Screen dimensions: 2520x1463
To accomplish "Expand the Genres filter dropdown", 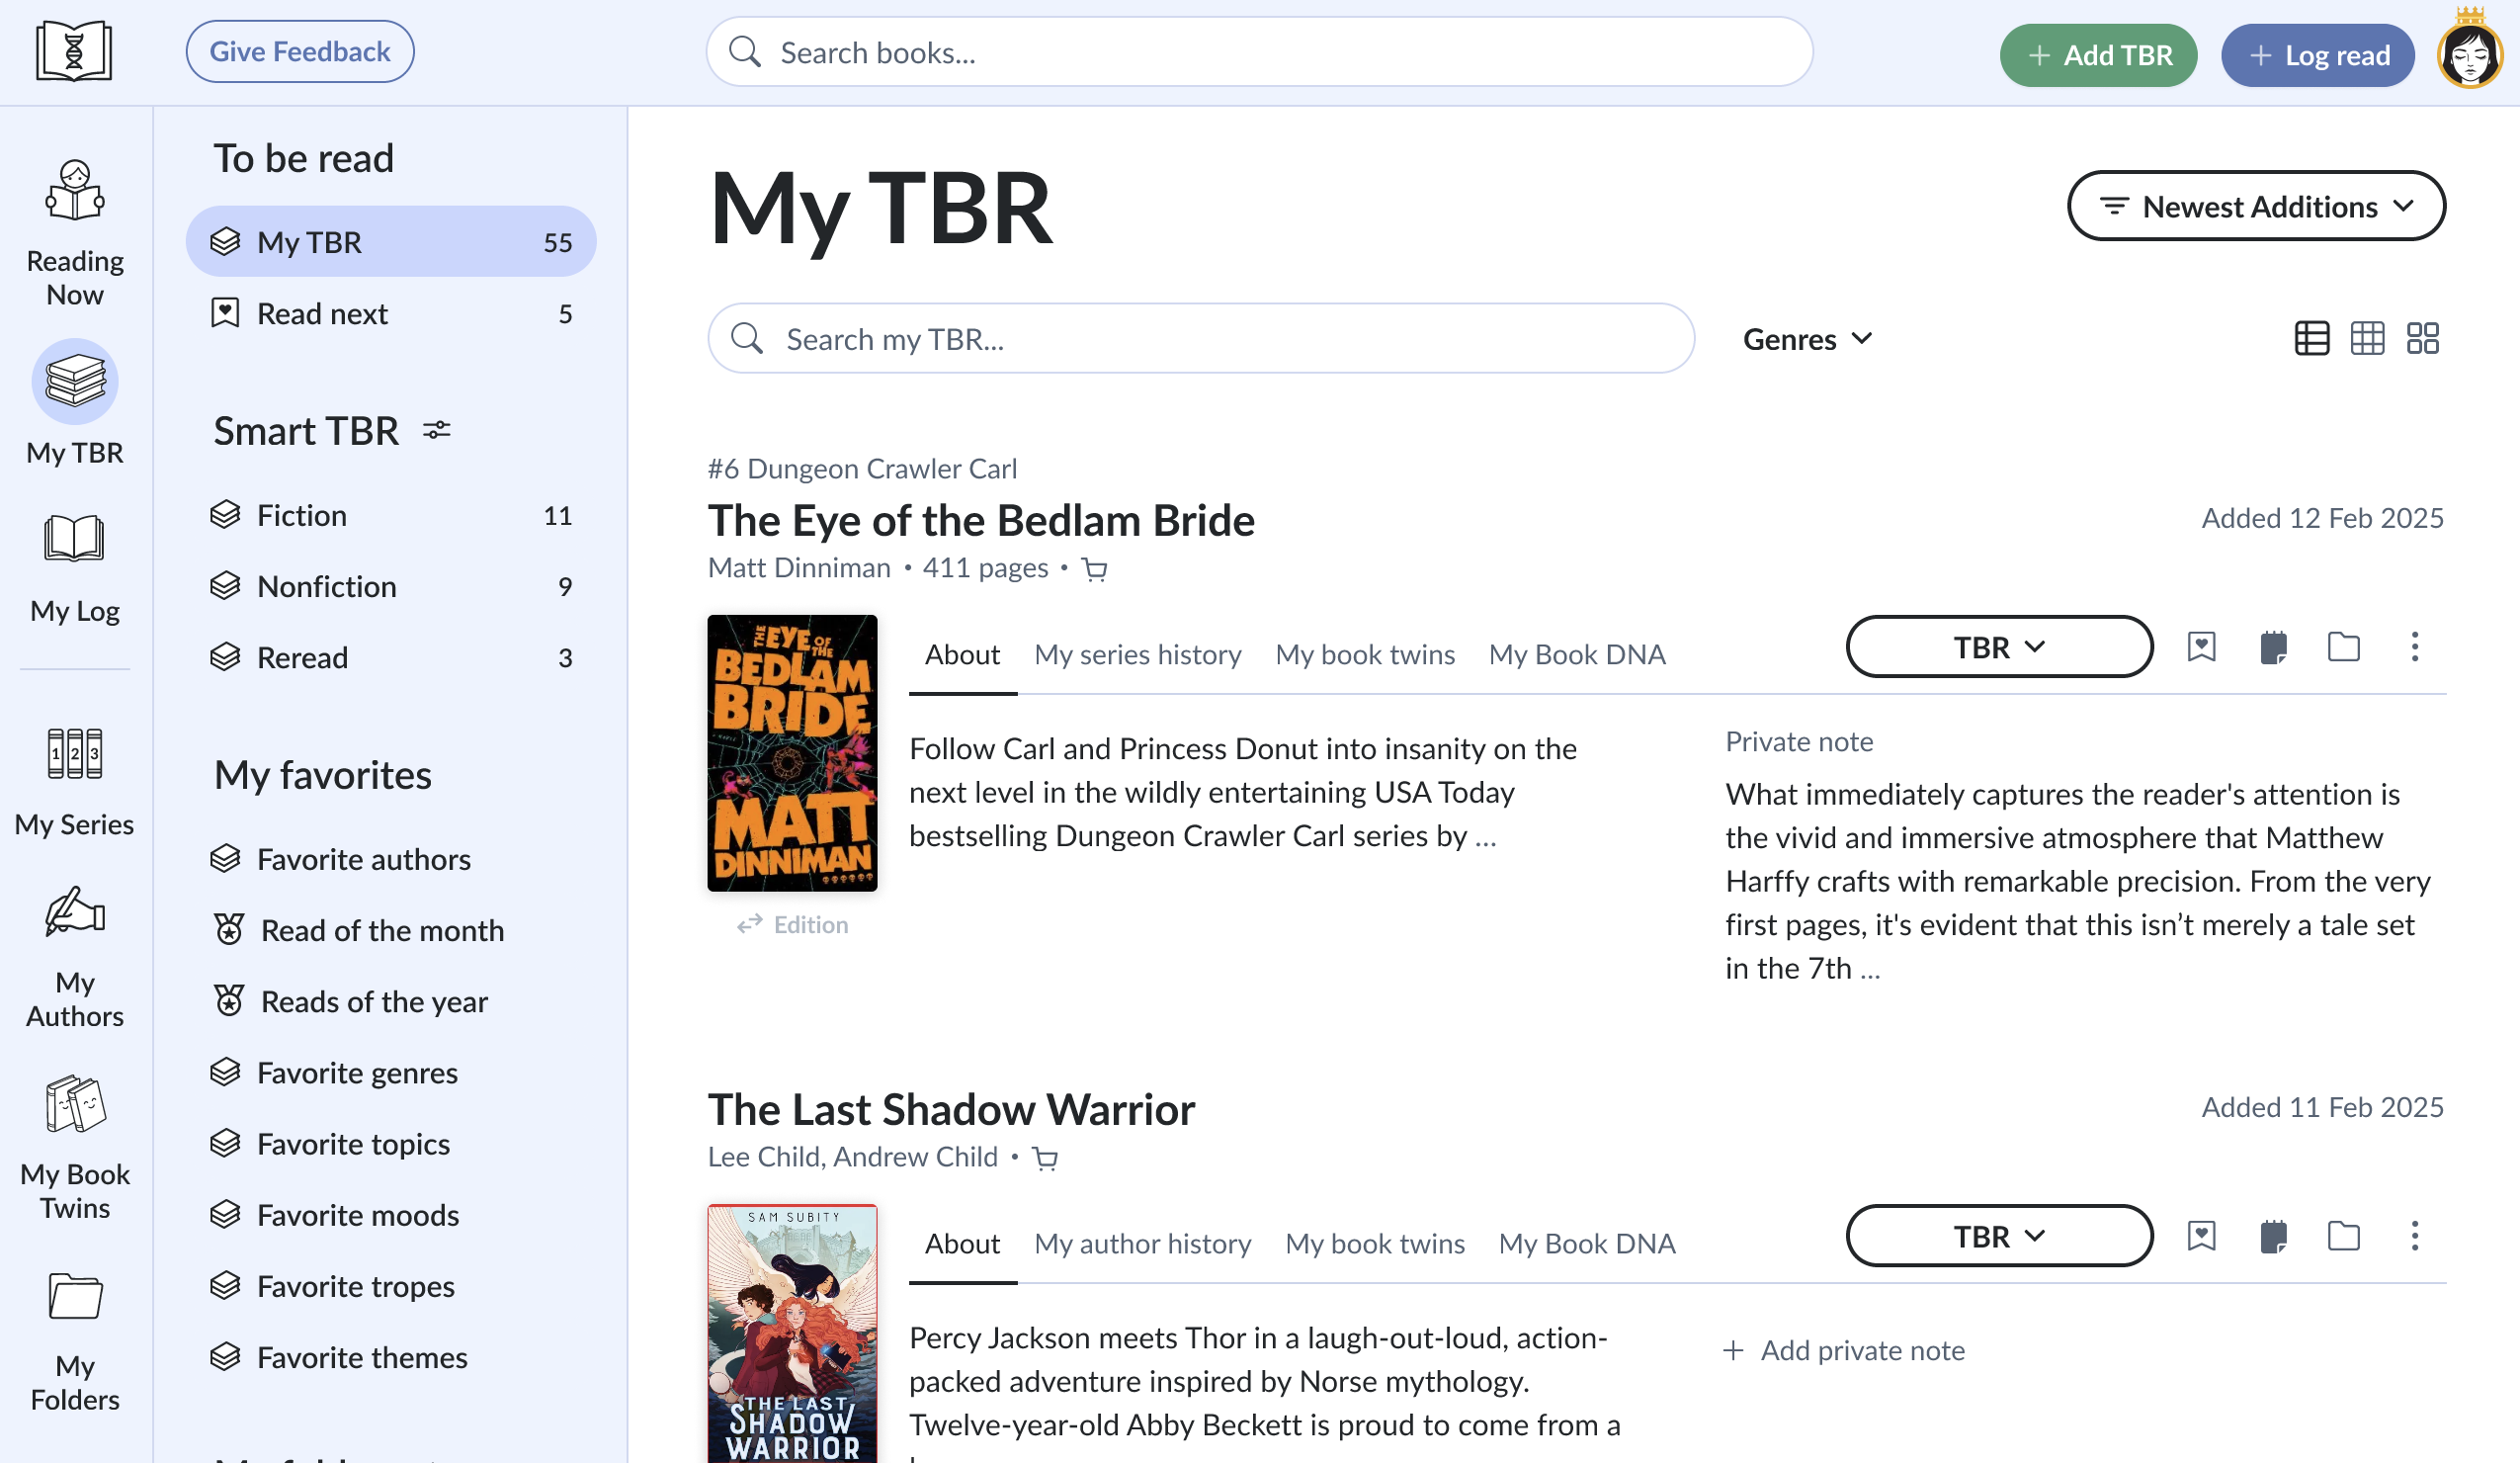I will [x=1807, y=339].
